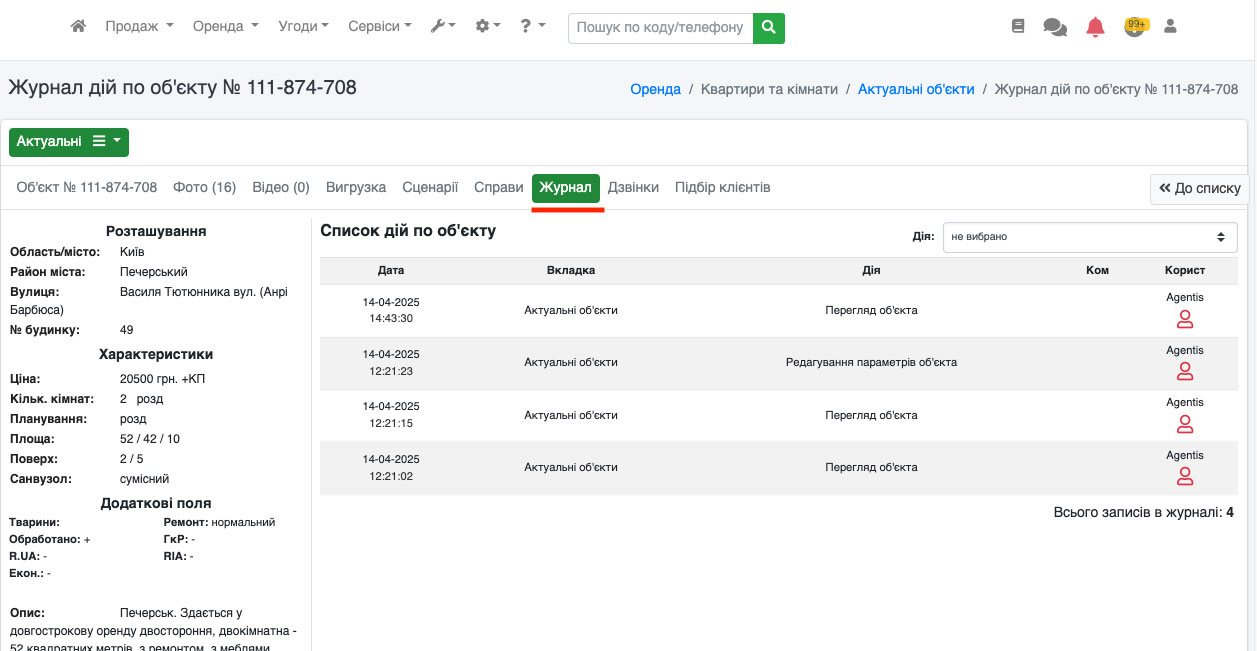Open the Сервіси menu
The width and height of the screenshot is (1257, 651).
point(379,27)
